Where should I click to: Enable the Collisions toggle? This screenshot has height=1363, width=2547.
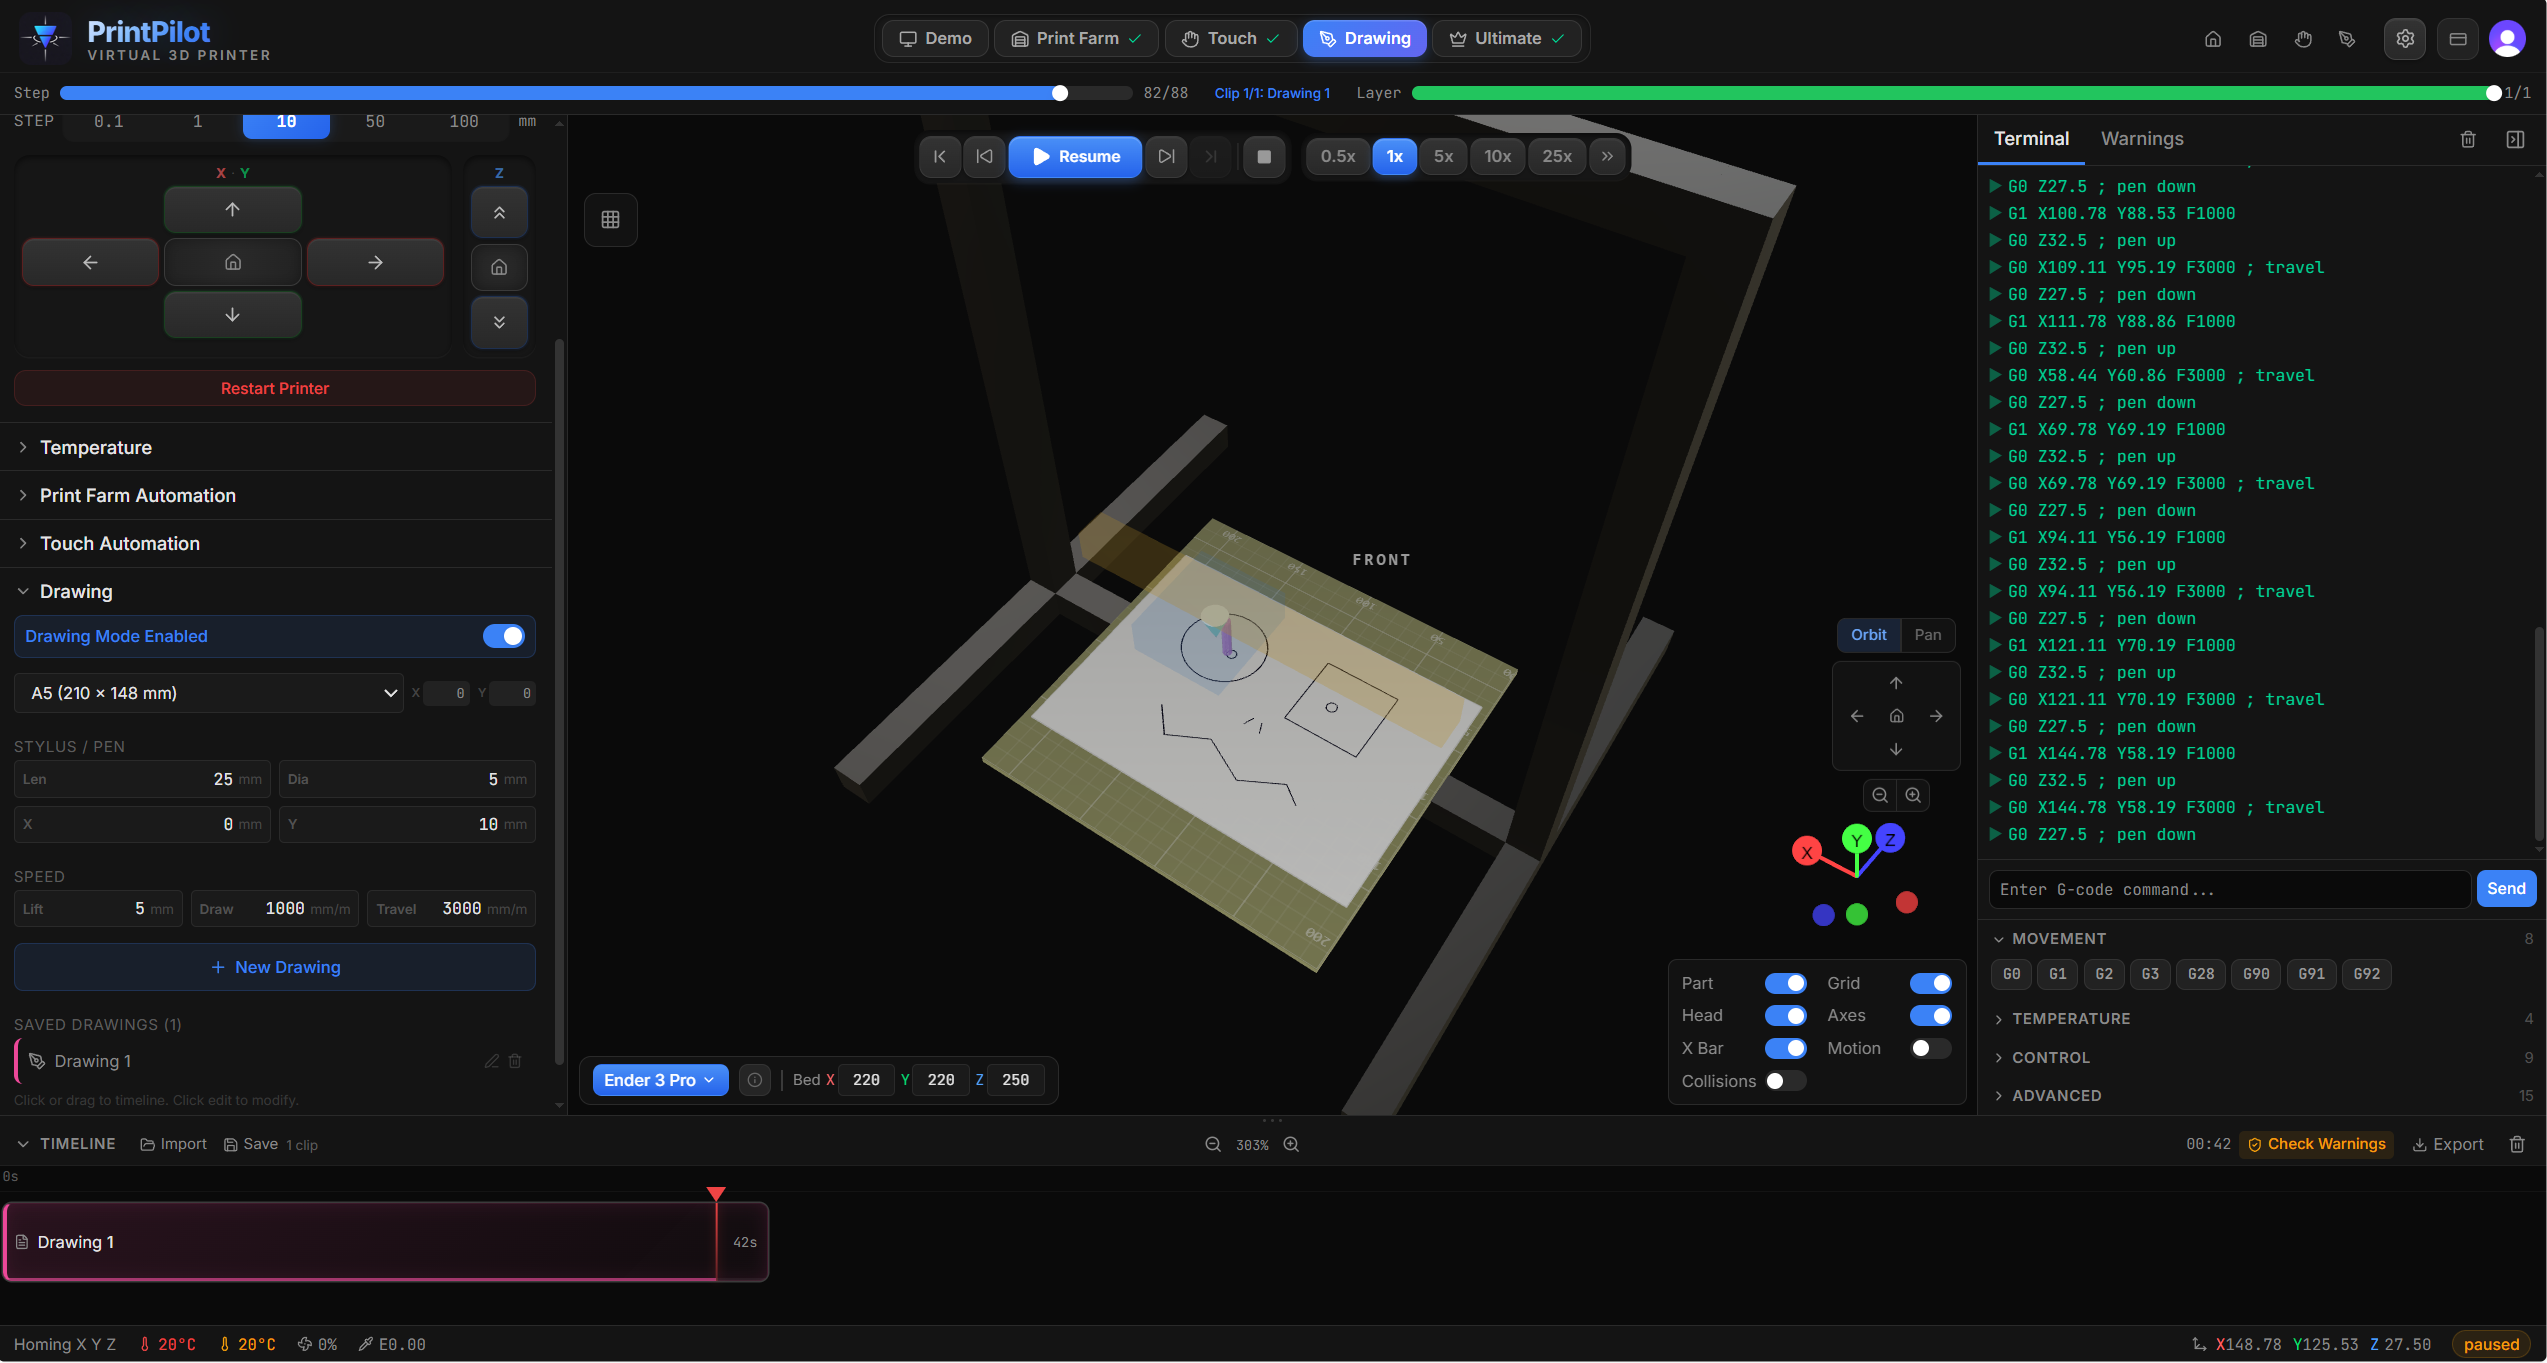[x=1784, y=1081]
